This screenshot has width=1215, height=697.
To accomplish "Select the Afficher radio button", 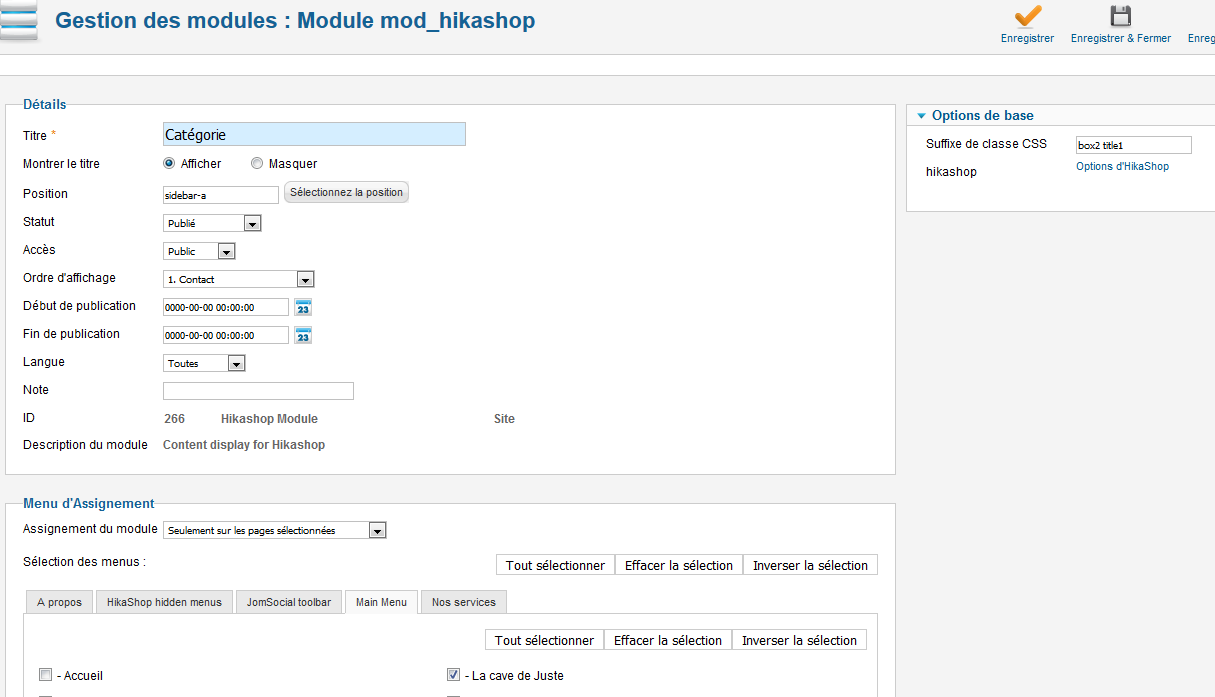I will click(x=169, y=163).
